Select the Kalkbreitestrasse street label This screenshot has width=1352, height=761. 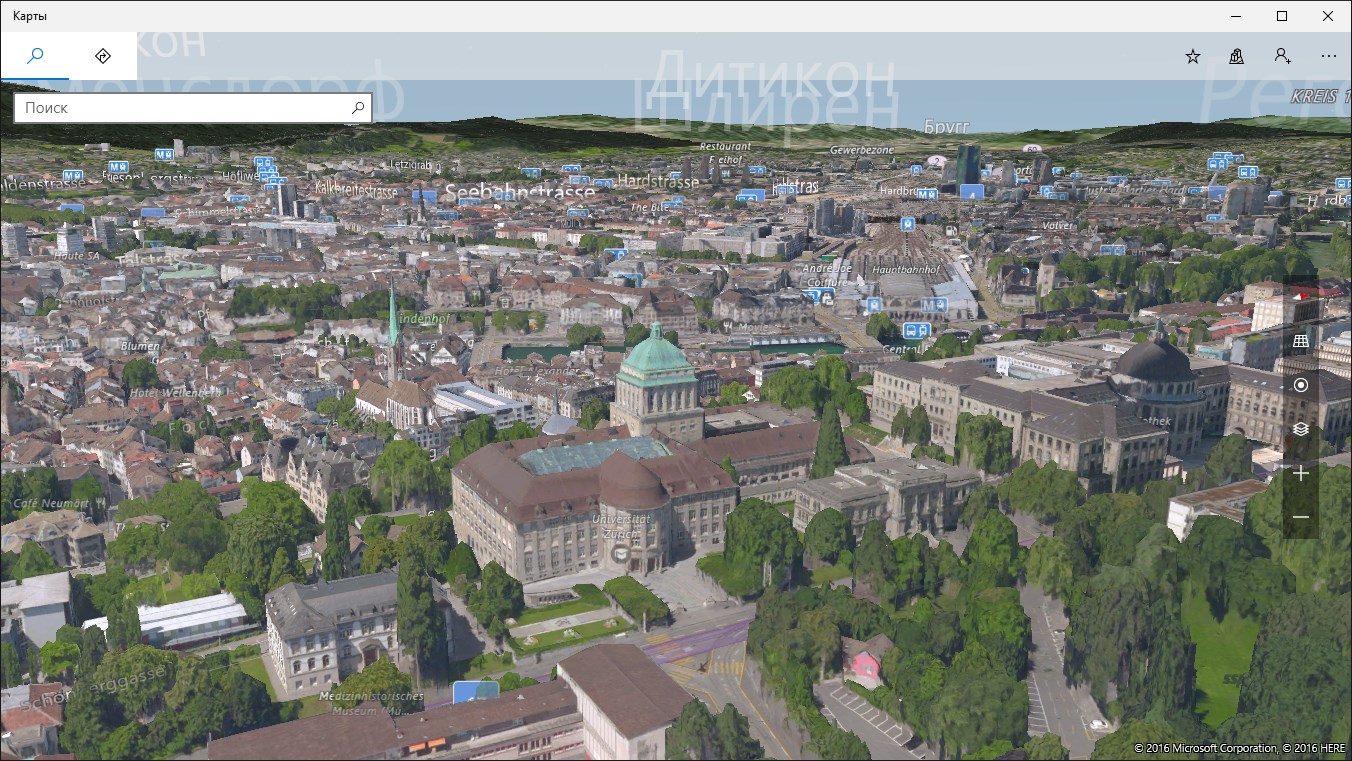click(356, 188)
